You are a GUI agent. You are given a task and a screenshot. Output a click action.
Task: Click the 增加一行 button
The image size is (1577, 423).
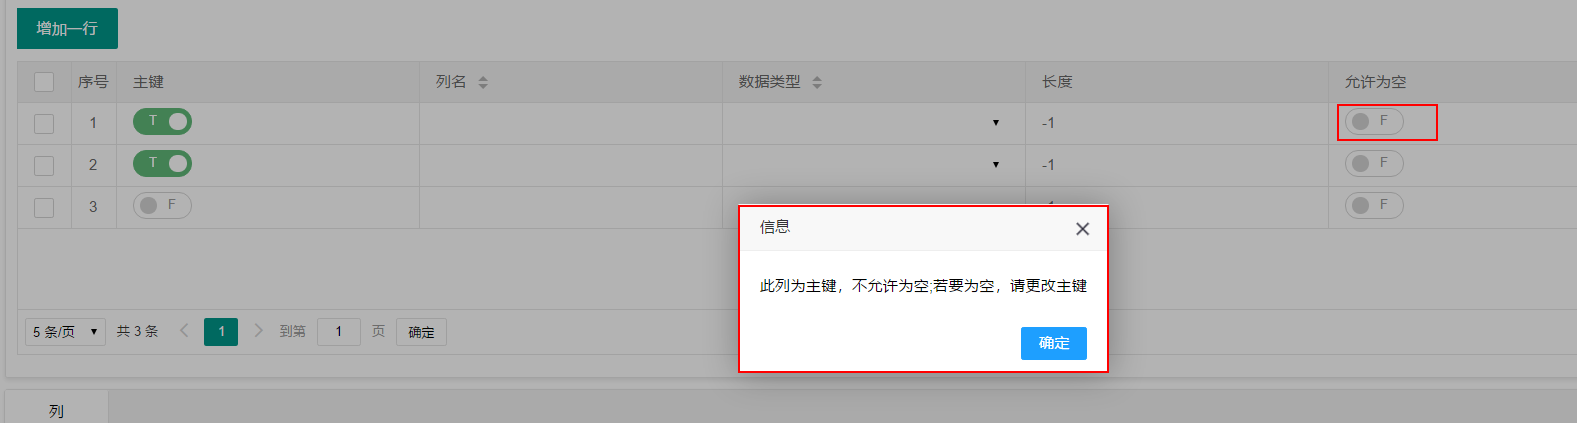(x=67, y=28)
